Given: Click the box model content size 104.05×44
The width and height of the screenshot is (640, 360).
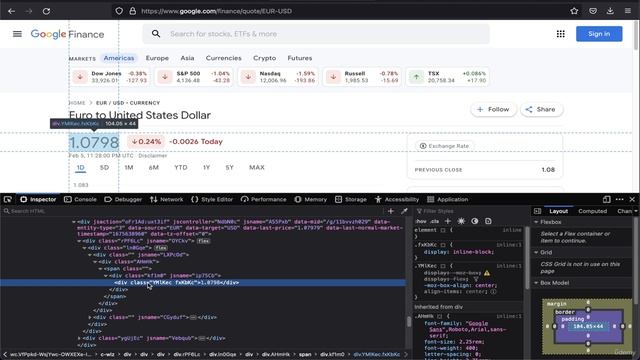Looking at the screenshot, I should 588,327.
